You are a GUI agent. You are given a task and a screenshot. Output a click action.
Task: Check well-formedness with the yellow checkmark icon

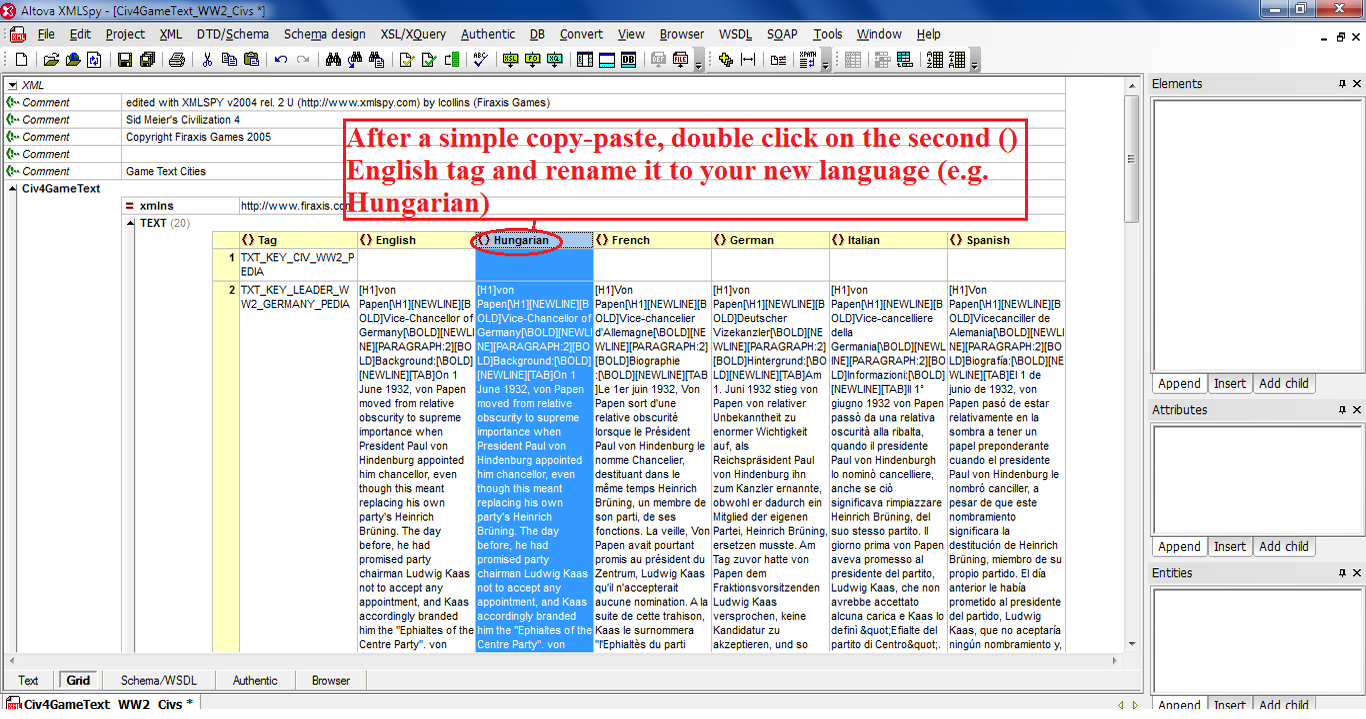coord(407,60)
